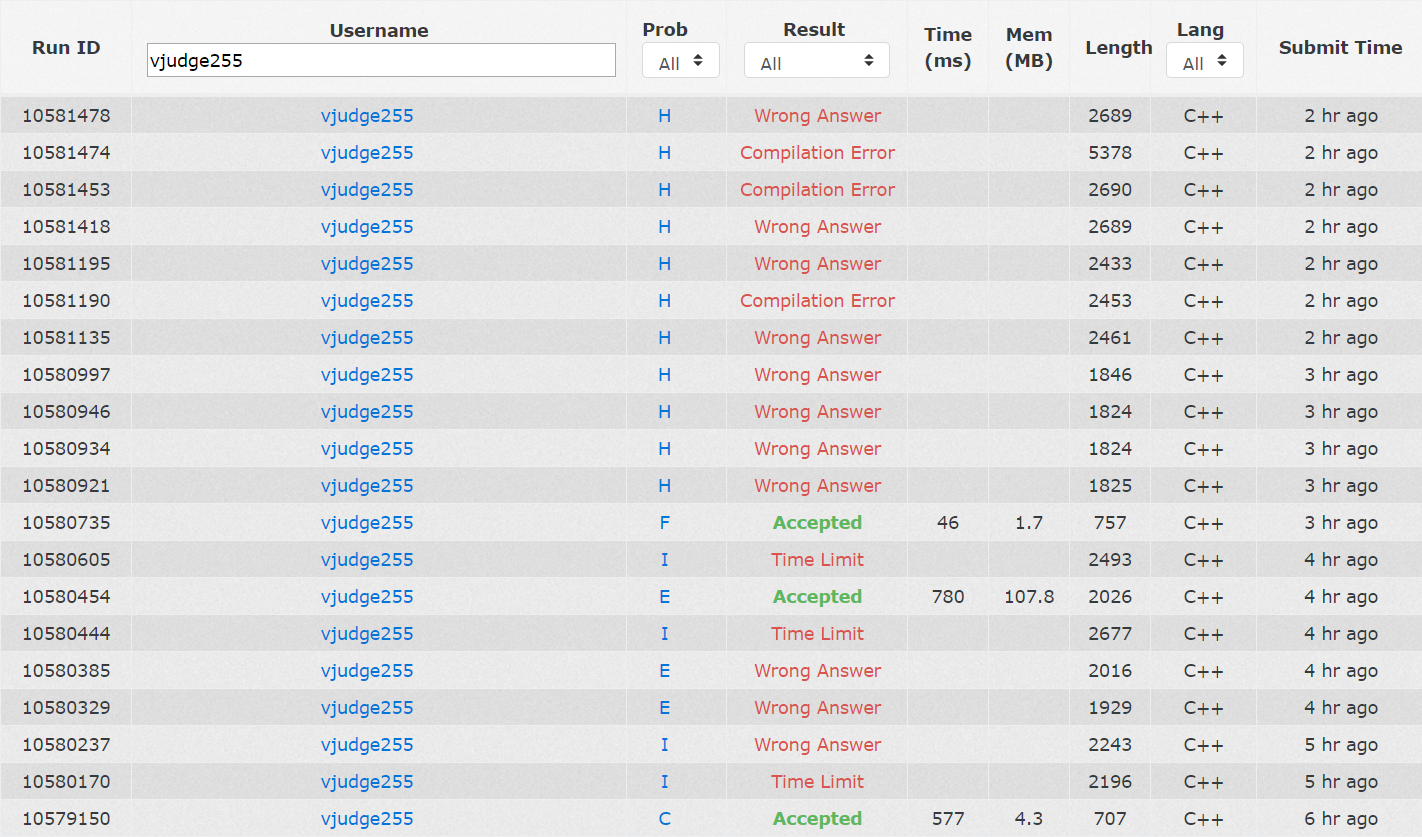Open vjudge255 profile for run 10581478
The width and height of the screenshot is (1422, 837).
(367, 116)
